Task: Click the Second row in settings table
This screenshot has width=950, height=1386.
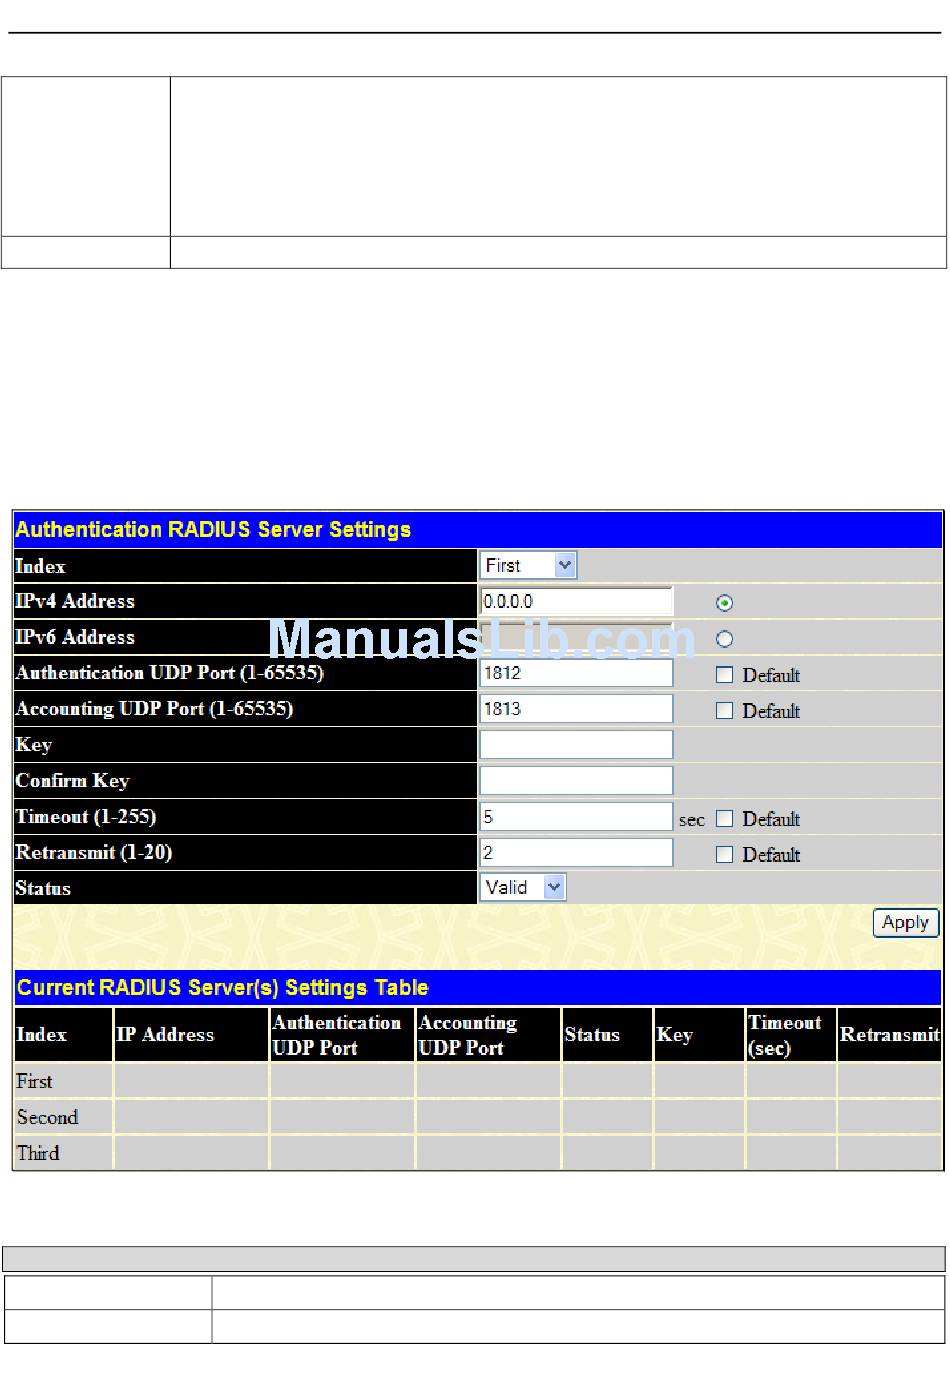Action: click(478, 1117)
